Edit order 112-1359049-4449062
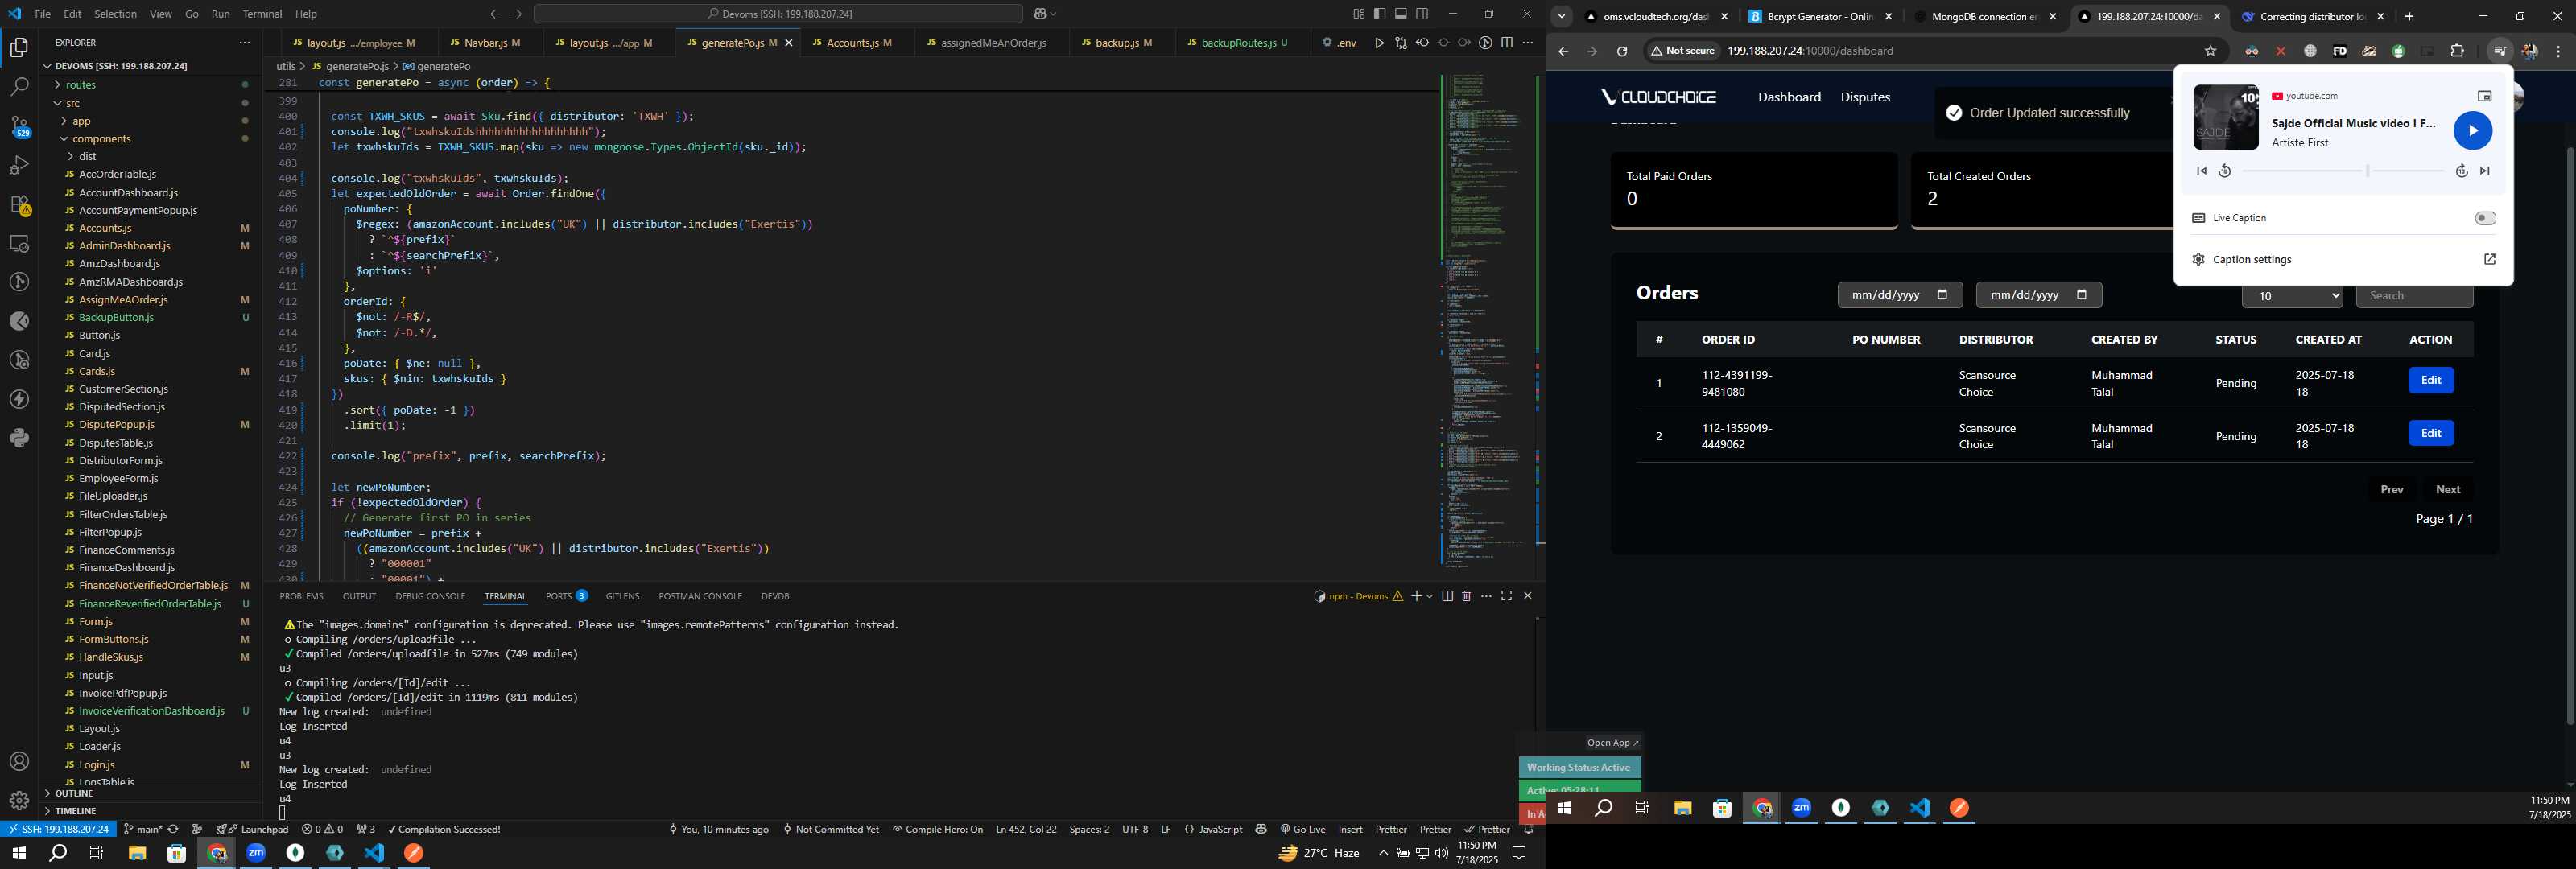This screenshot has height=869, width=2576. pos(2430,433)
